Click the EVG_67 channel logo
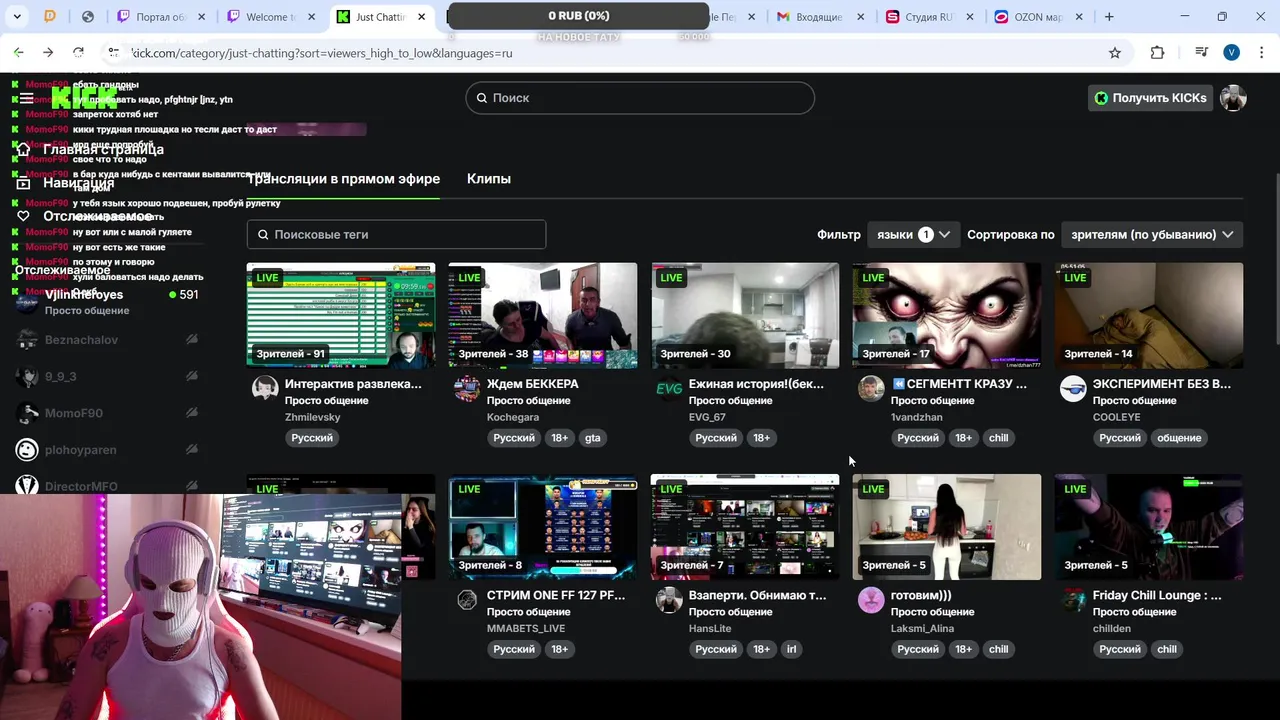Viewport: 1280px width, 720px height. coord(669,389)
